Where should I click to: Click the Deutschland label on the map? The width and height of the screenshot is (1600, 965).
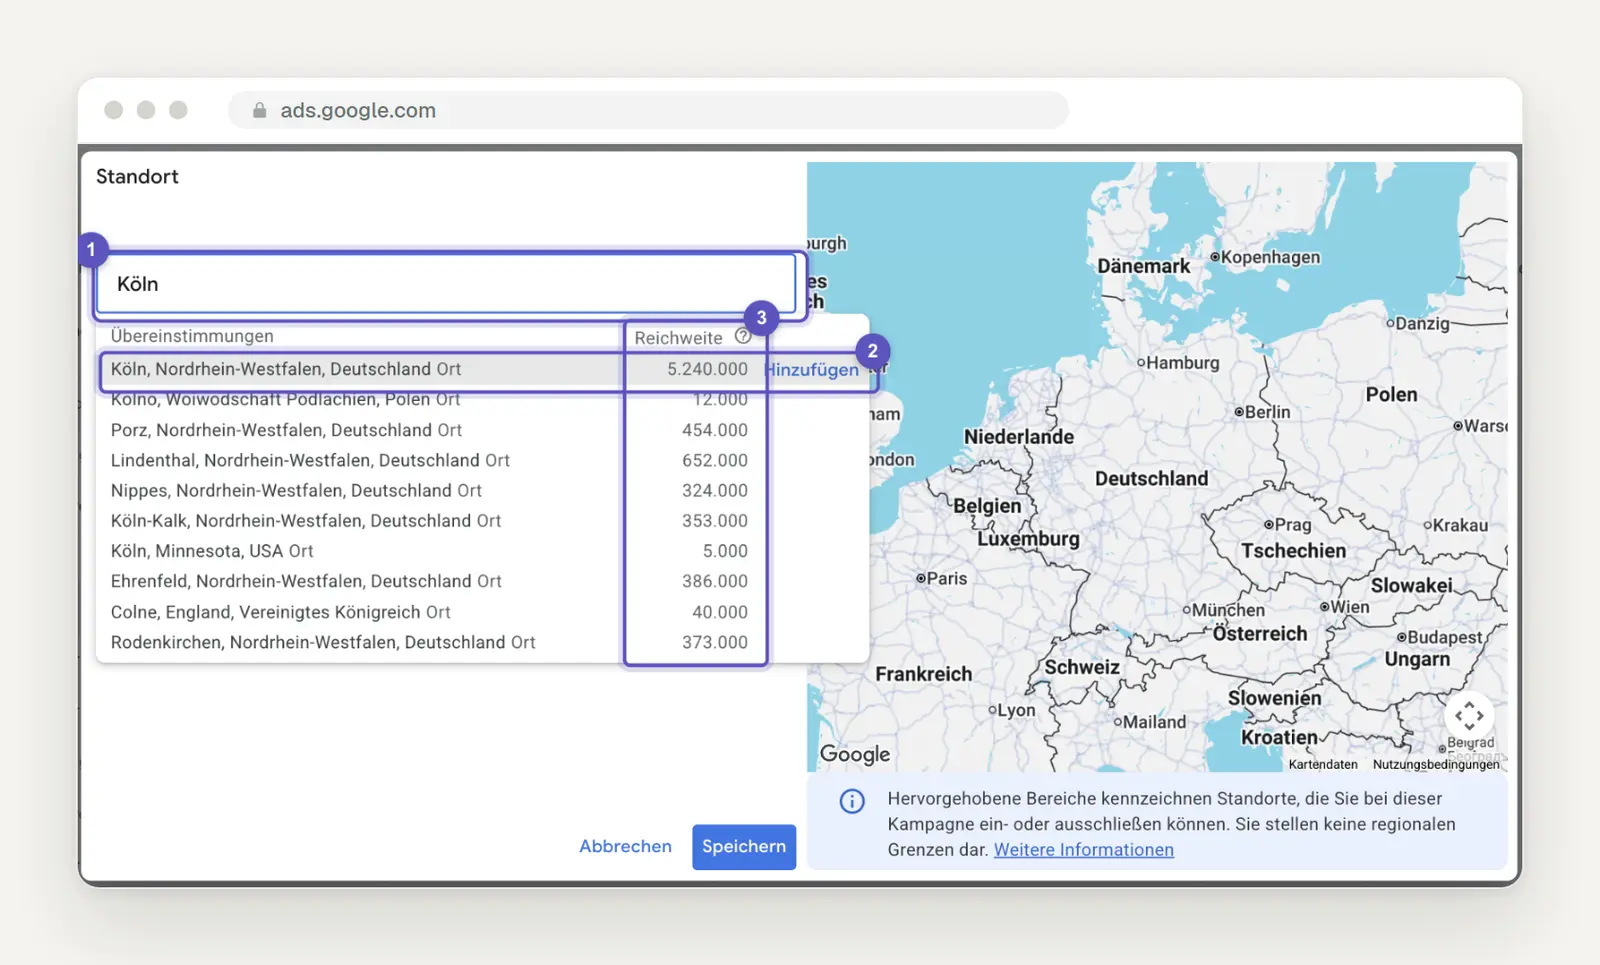(x=1151, y=479)
